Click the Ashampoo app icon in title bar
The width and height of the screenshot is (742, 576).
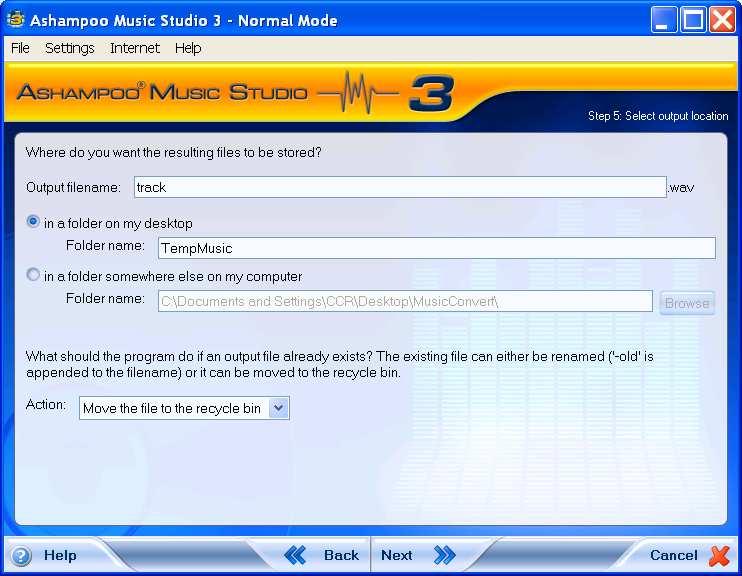(x=15, y=20)
